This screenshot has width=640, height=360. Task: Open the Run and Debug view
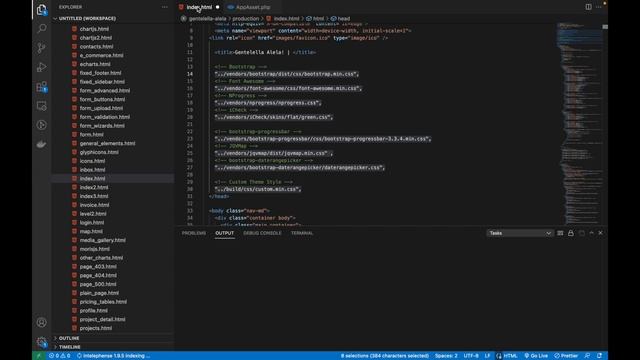point(42,67)
